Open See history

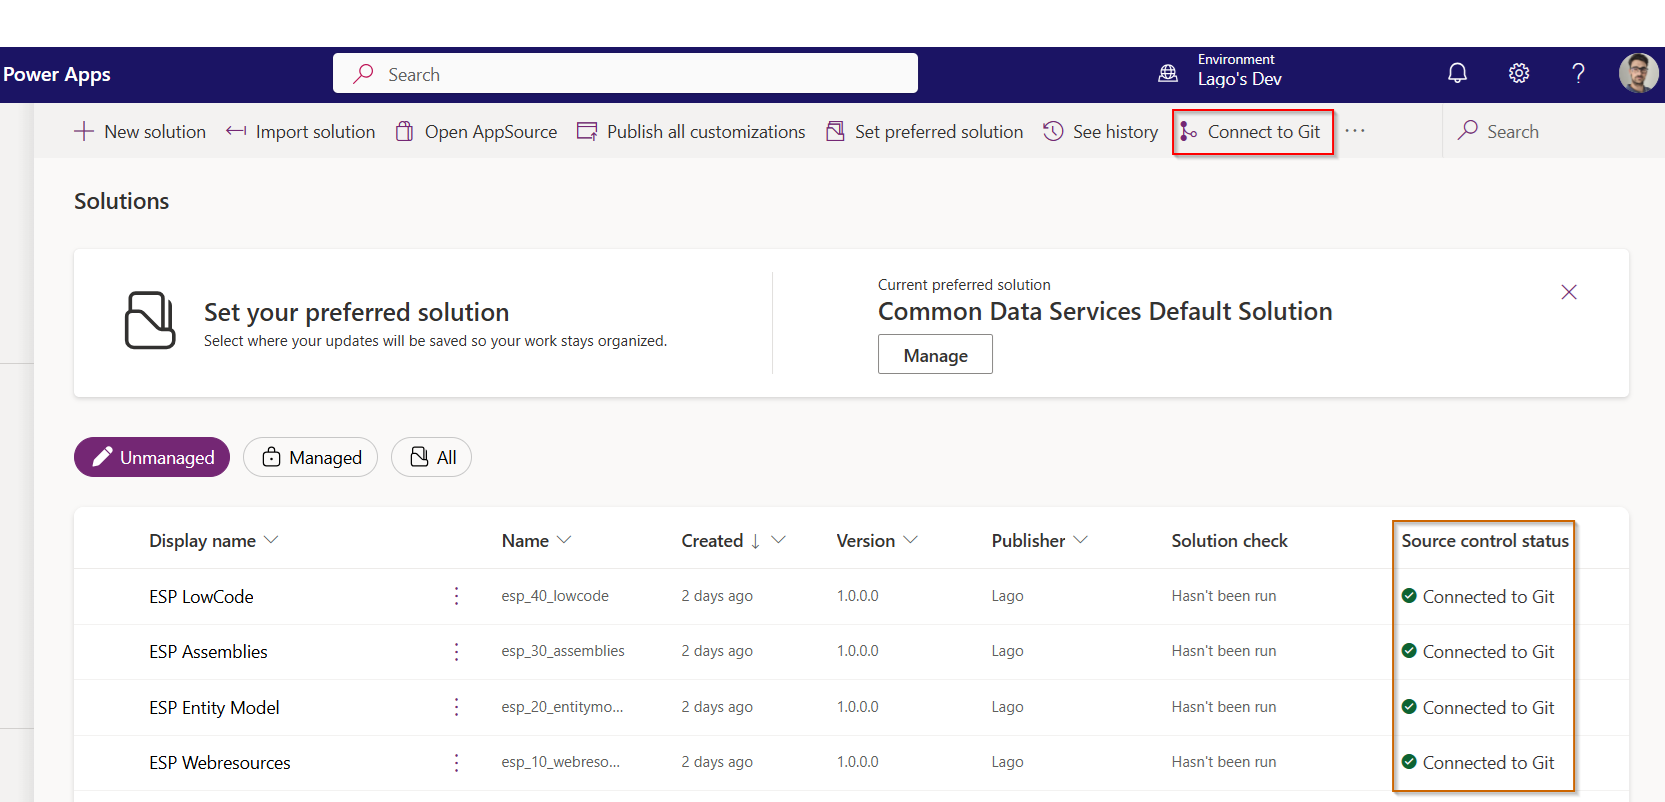point(1101,131)
